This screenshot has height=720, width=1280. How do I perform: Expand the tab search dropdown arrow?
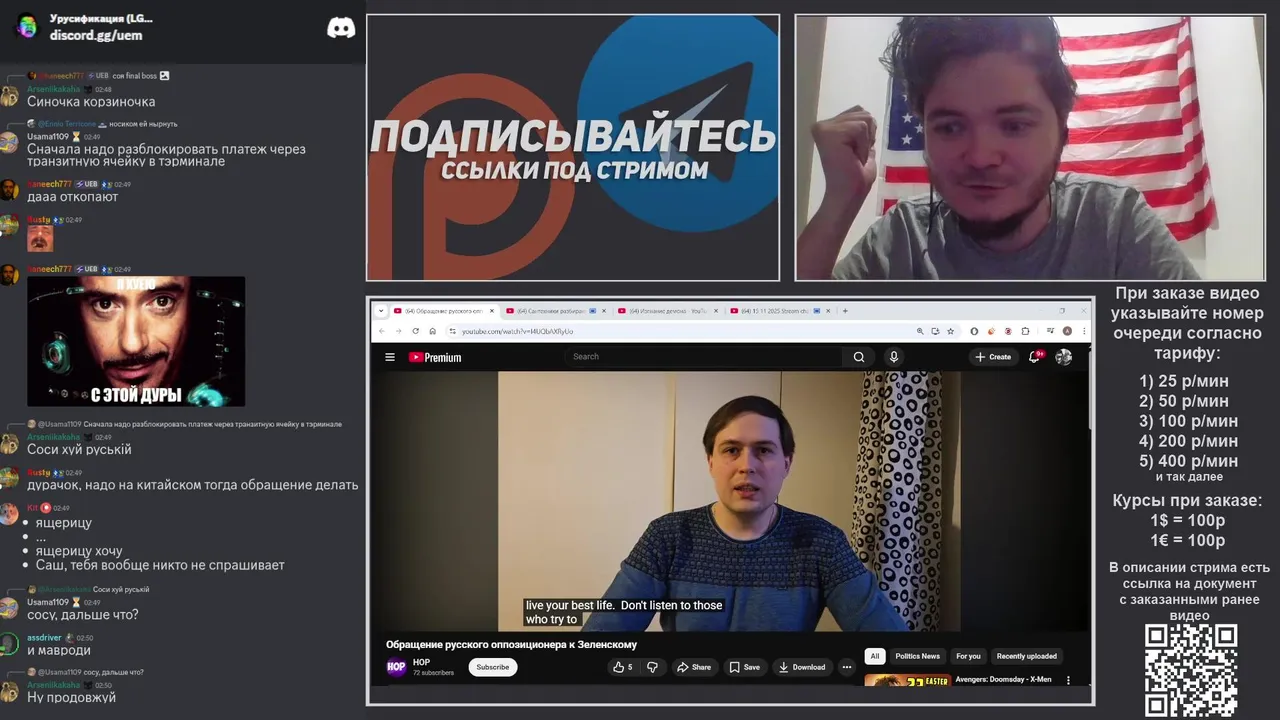pyautogui.click(x=381, y=311)
